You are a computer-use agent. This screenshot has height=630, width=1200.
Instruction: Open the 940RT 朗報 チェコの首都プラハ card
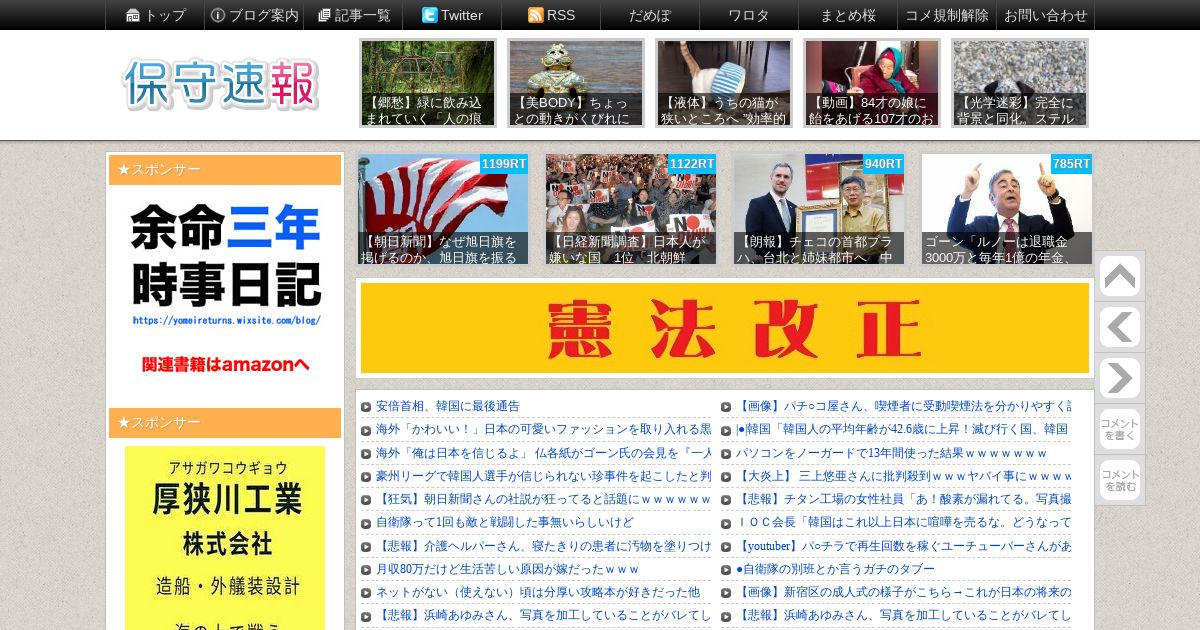tap(819, 209)
